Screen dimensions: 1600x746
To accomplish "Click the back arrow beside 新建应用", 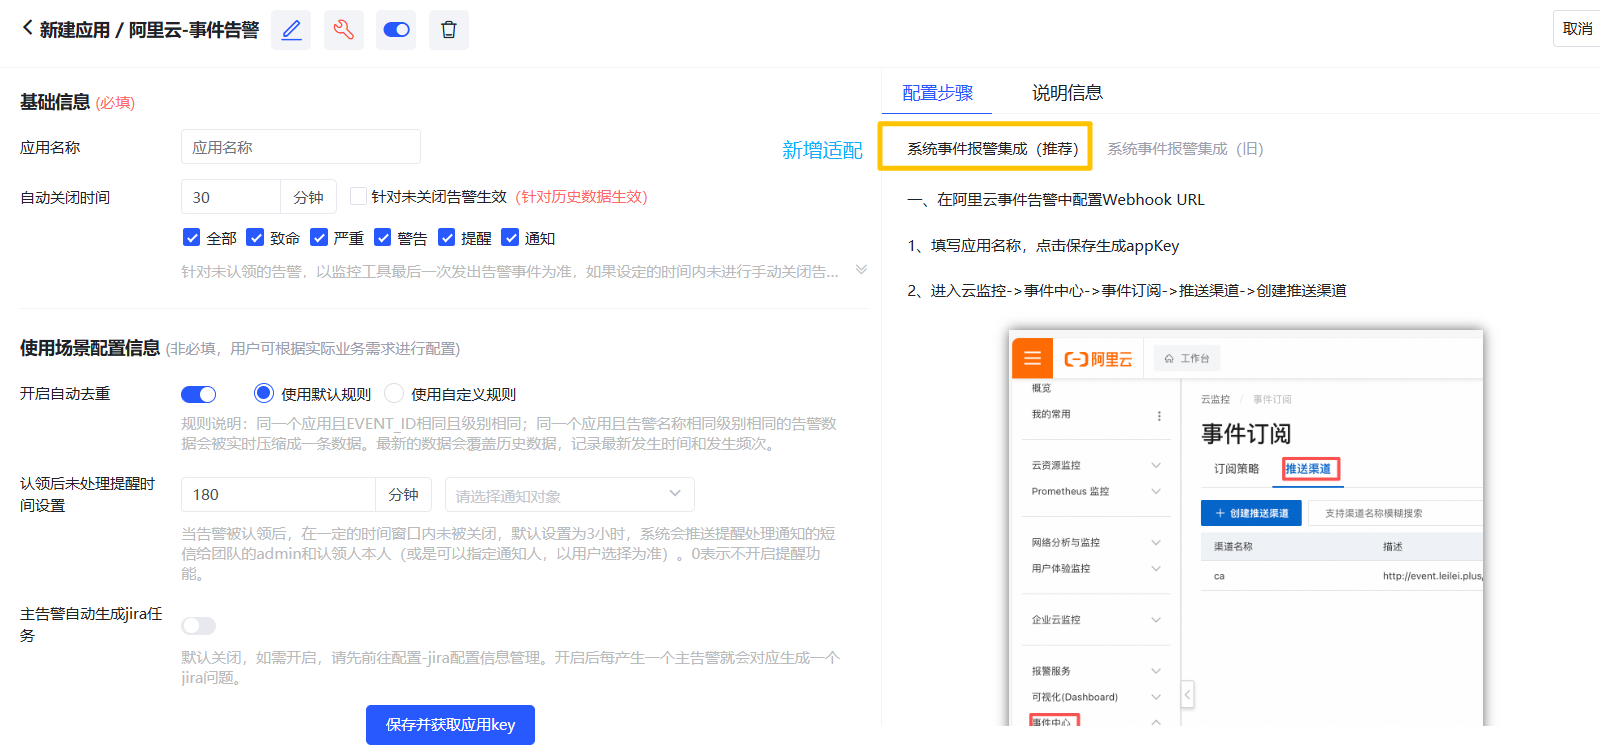I will click(x=27, y=28).
